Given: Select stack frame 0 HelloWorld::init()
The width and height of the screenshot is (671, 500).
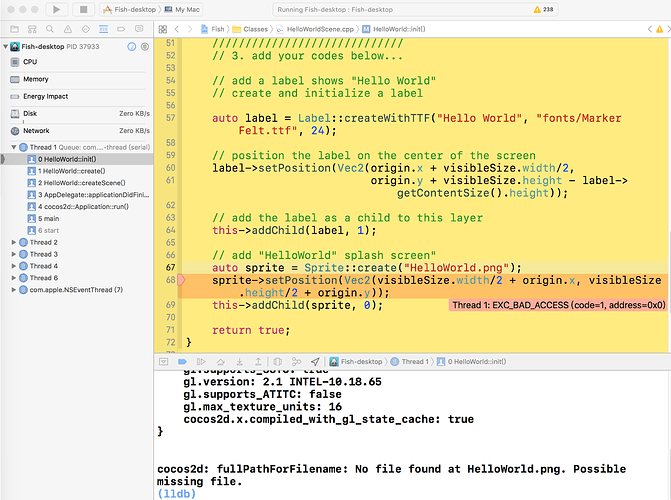Looking at the screenshot, I should (77, 159).
